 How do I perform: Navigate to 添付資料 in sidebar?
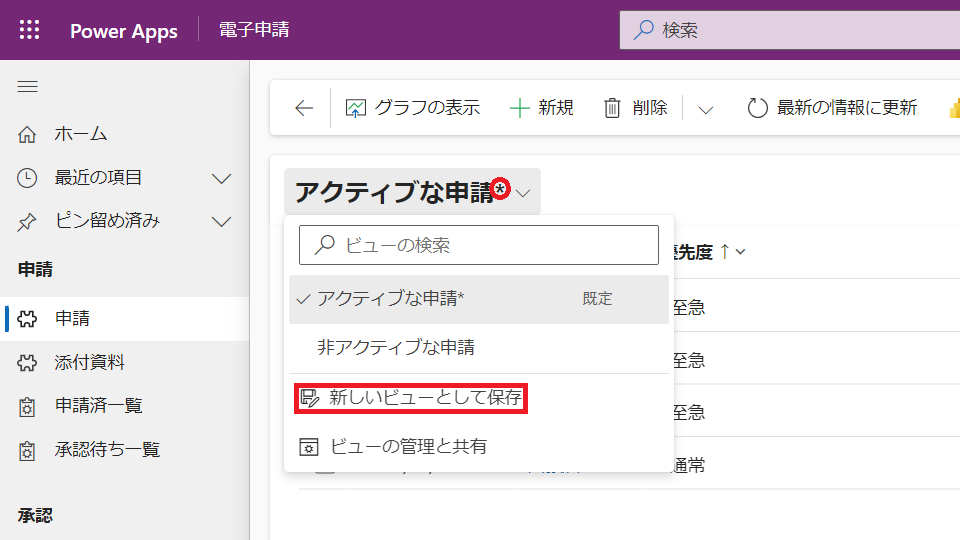point(89,362)
